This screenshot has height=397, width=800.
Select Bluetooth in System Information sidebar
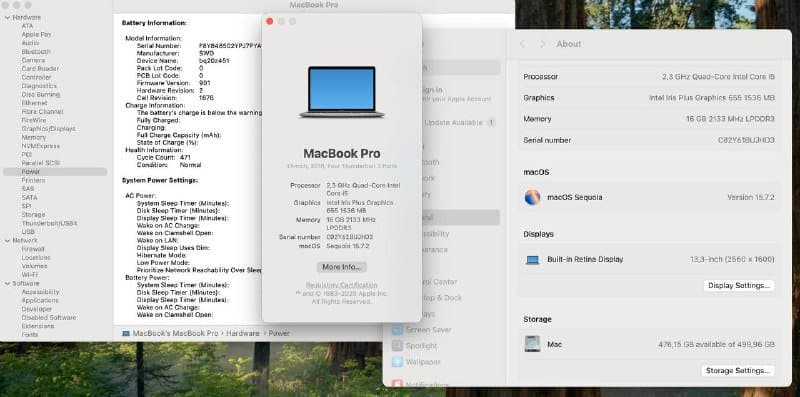(x=36, y=52)
